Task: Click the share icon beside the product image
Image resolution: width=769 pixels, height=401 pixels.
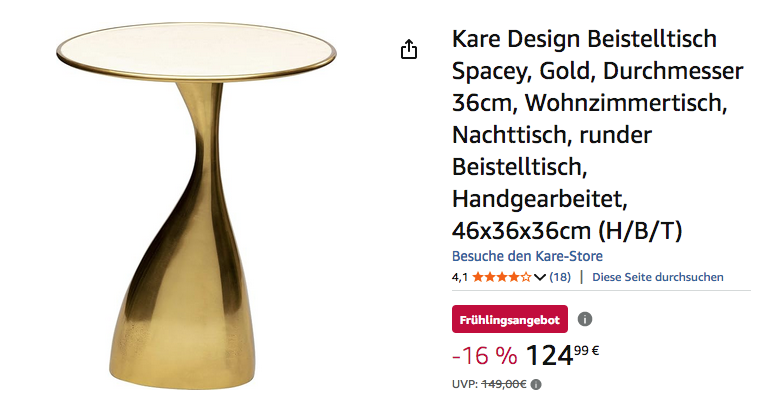Action: pyautogui.click(x=409, y=49)
